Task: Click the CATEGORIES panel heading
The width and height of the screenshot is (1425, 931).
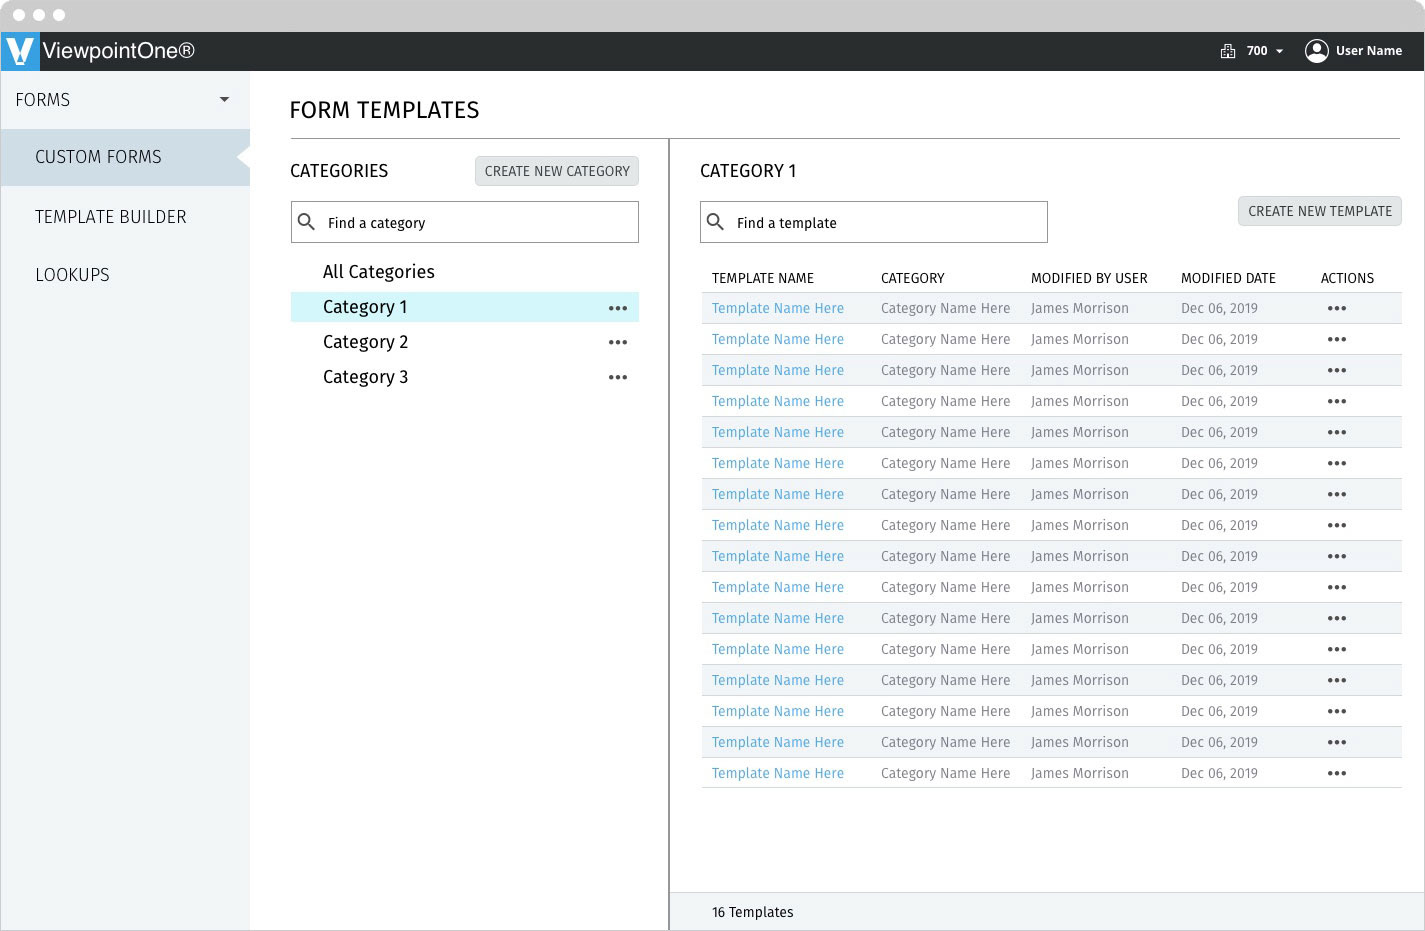Action: pyautogui.click(x=339, y=171)
